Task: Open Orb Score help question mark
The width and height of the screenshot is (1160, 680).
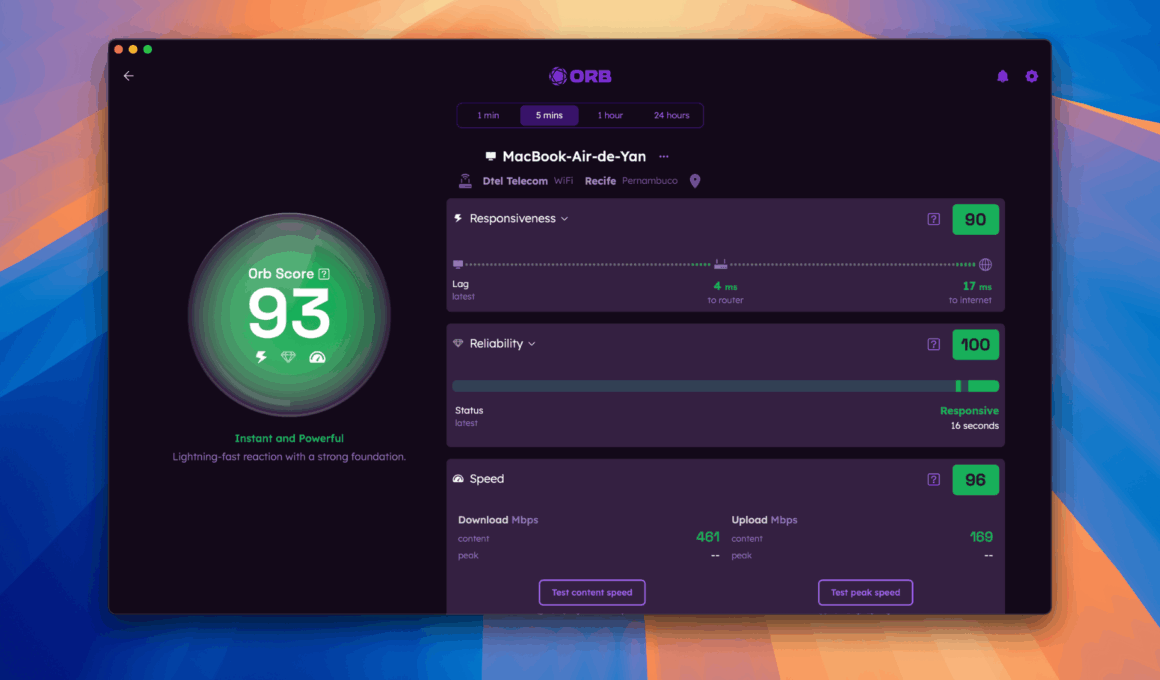Action: click(324, 274)
